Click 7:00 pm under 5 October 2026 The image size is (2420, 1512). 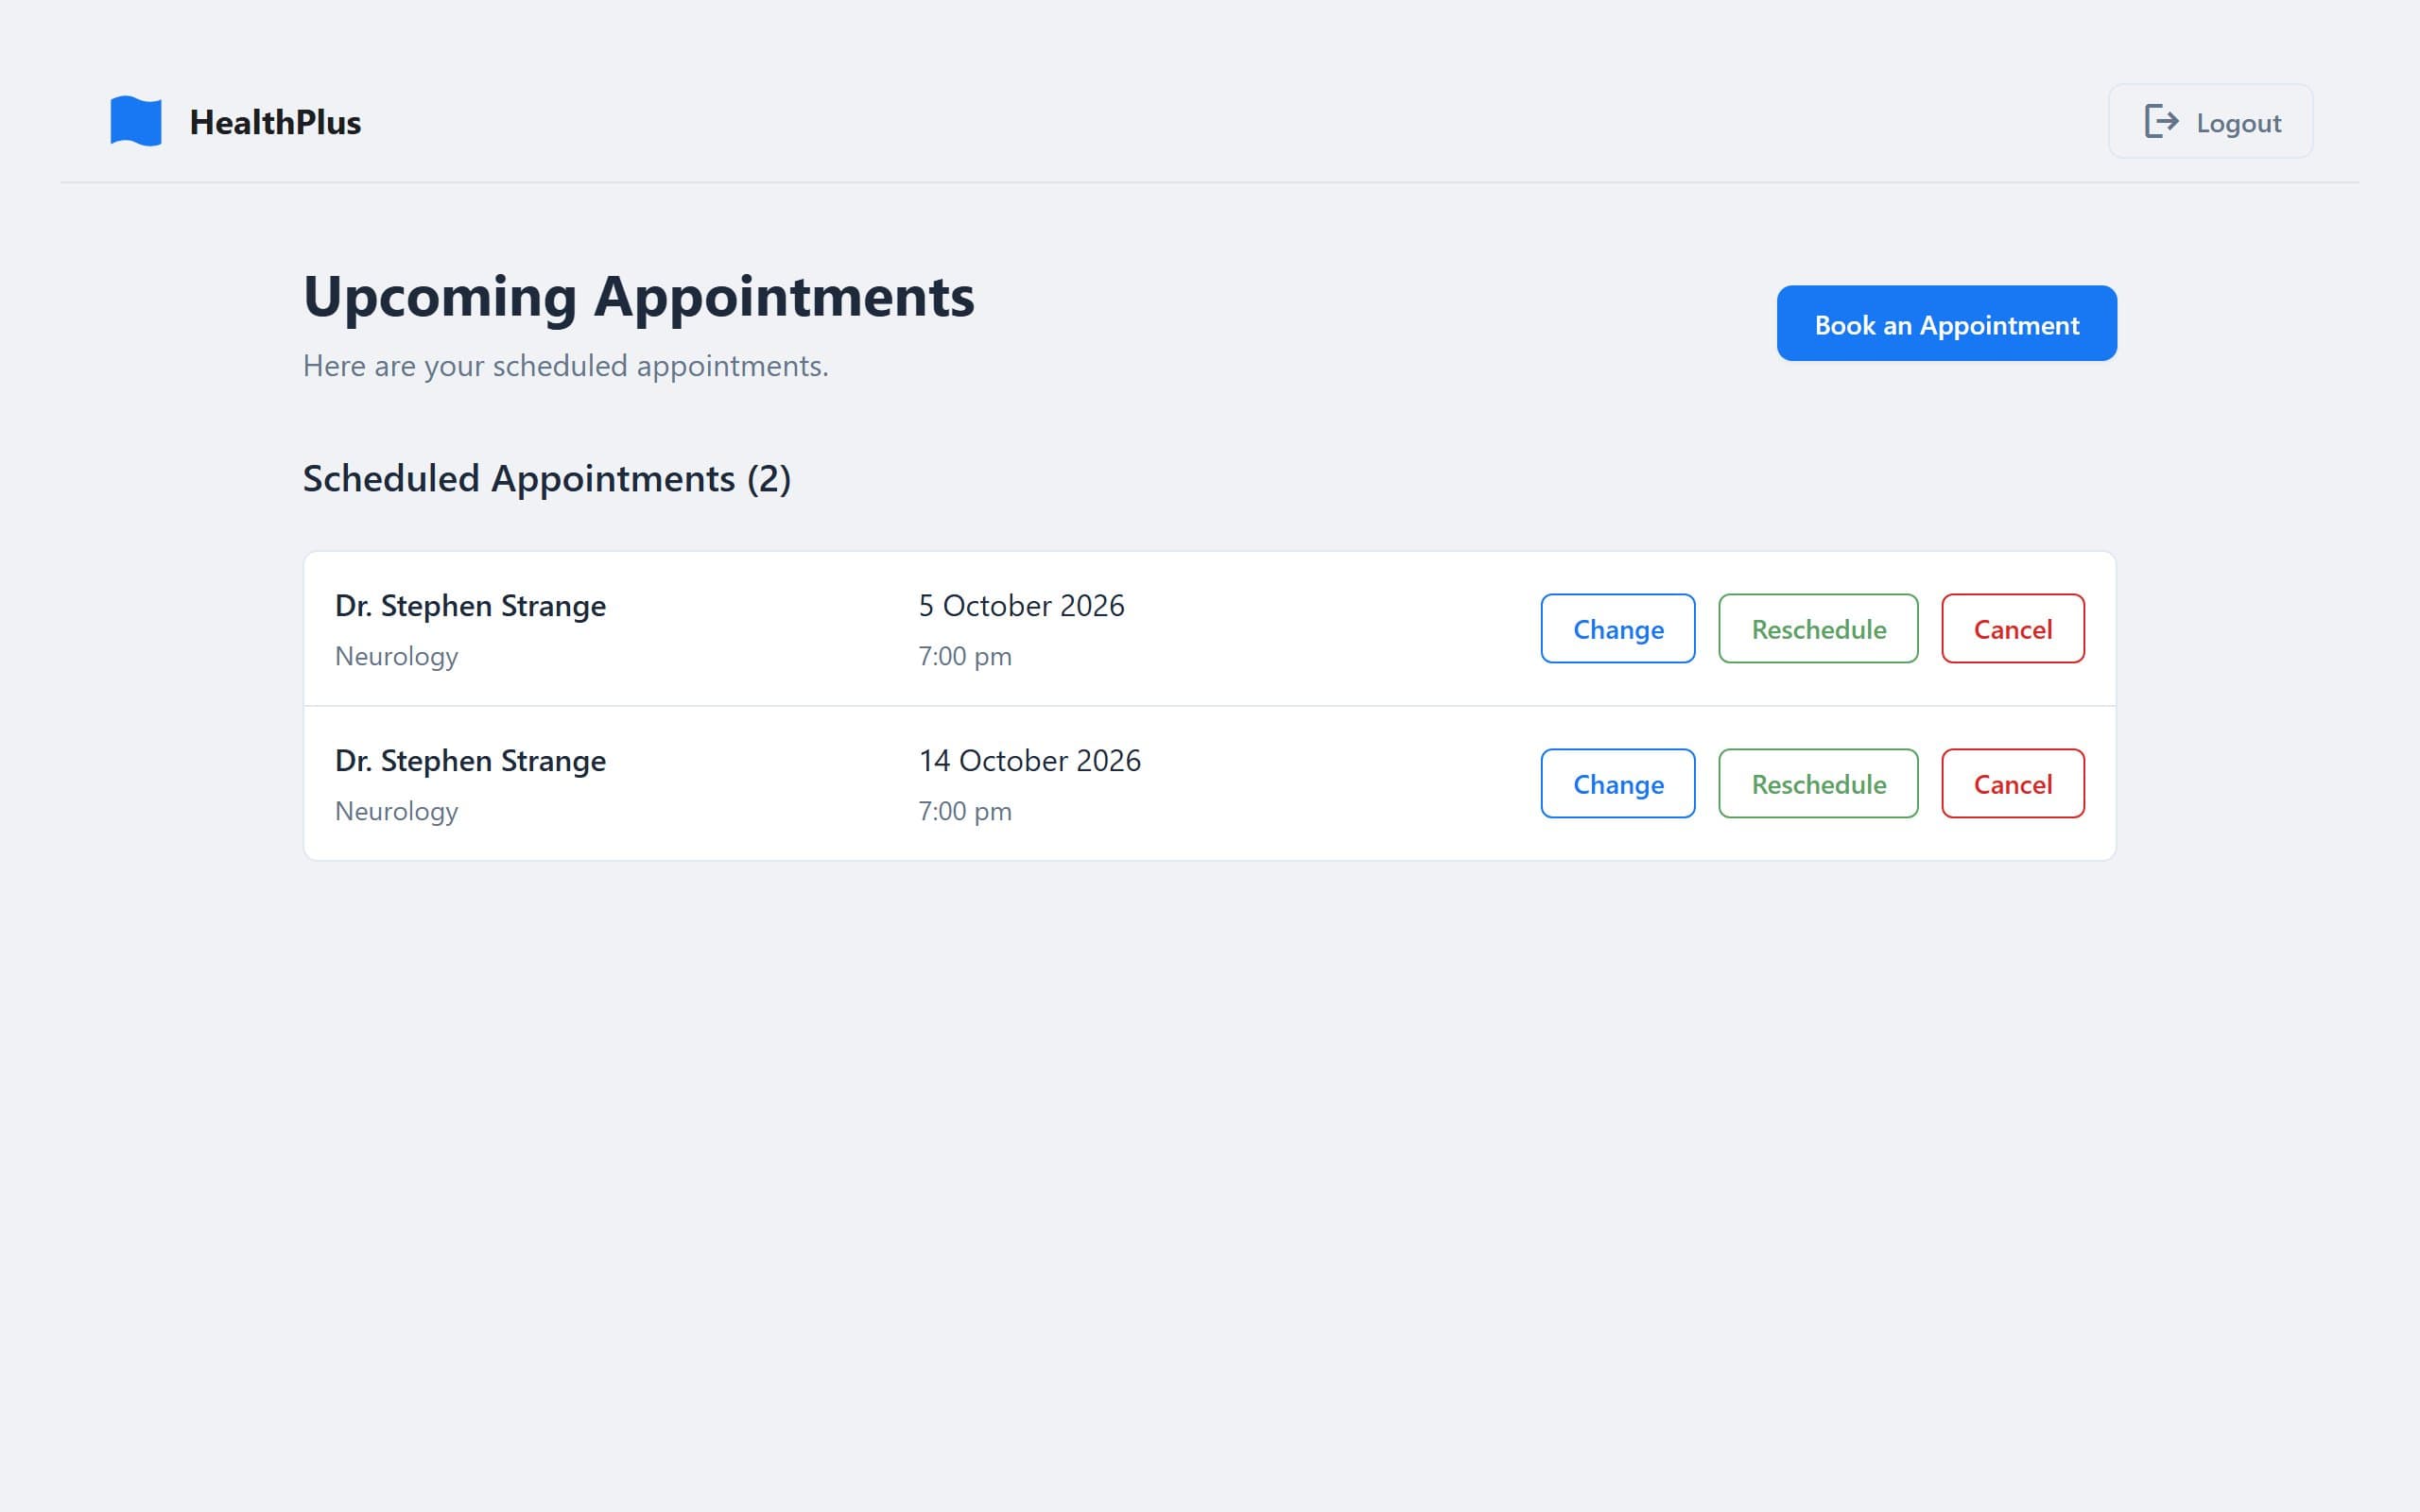point(965,657)
